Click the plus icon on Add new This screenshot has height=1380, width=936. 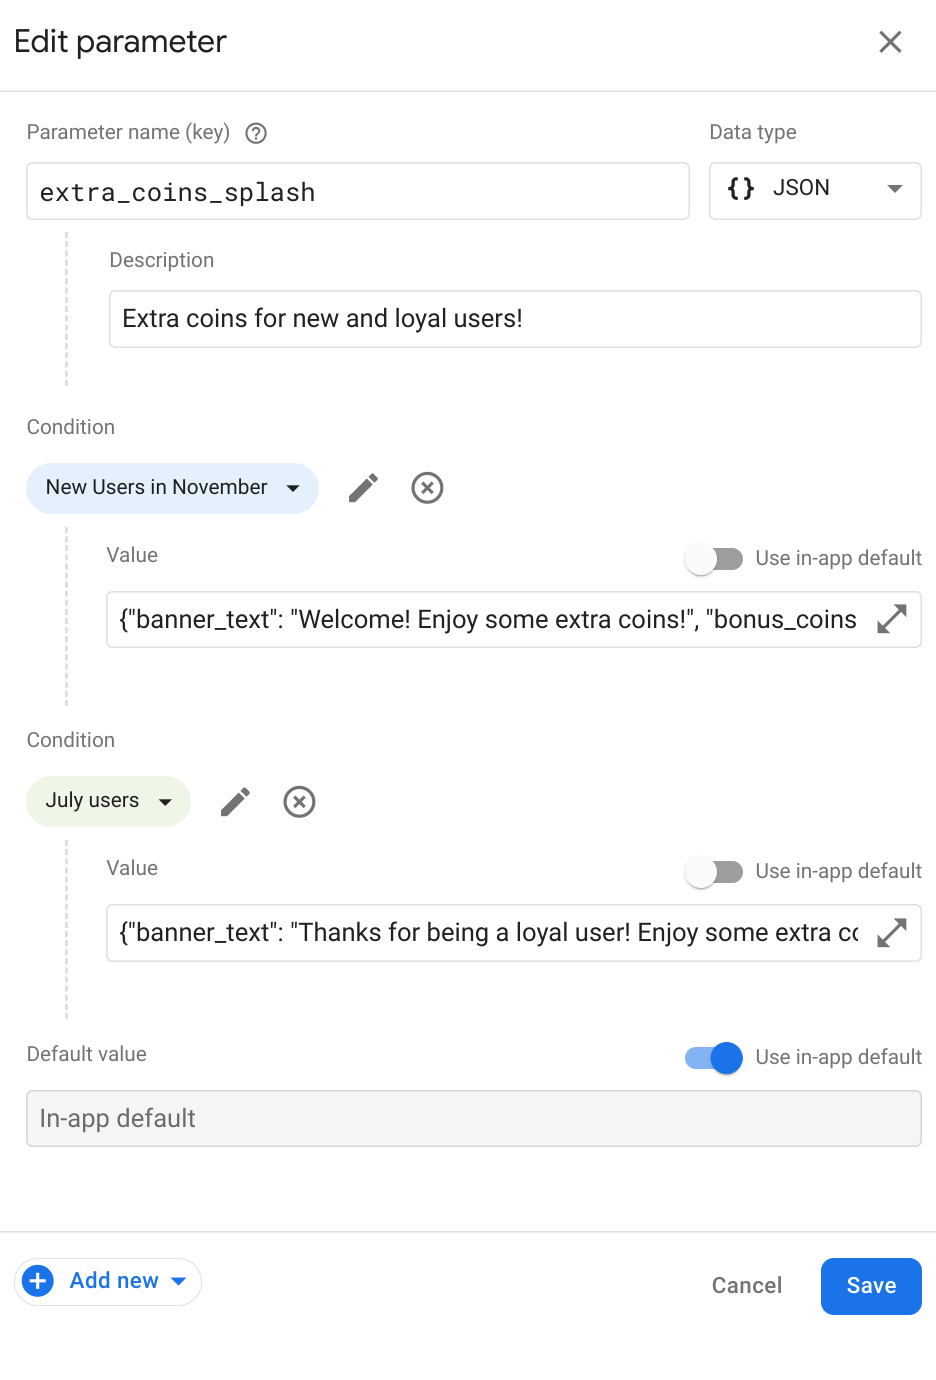point(37,1281)
